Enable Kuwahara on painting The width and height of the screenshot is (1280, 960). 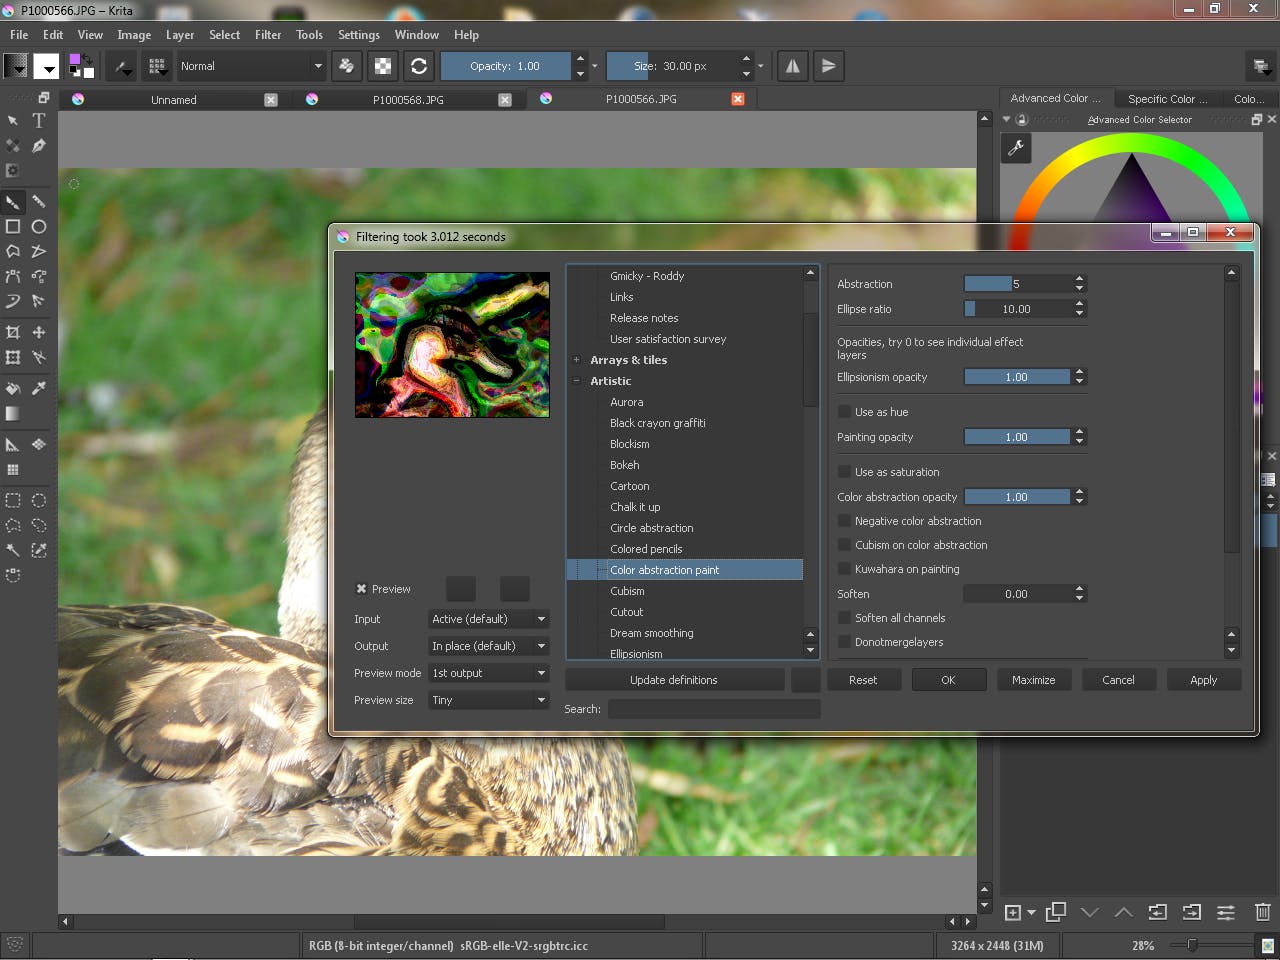tap(844, 569)
